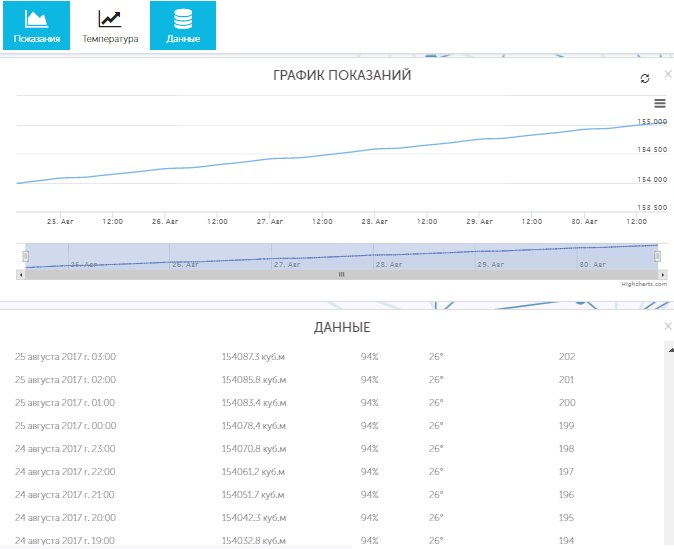The width and height of the screenshot is (674, 549).
Task: Click record number 199
Action: 567,426
